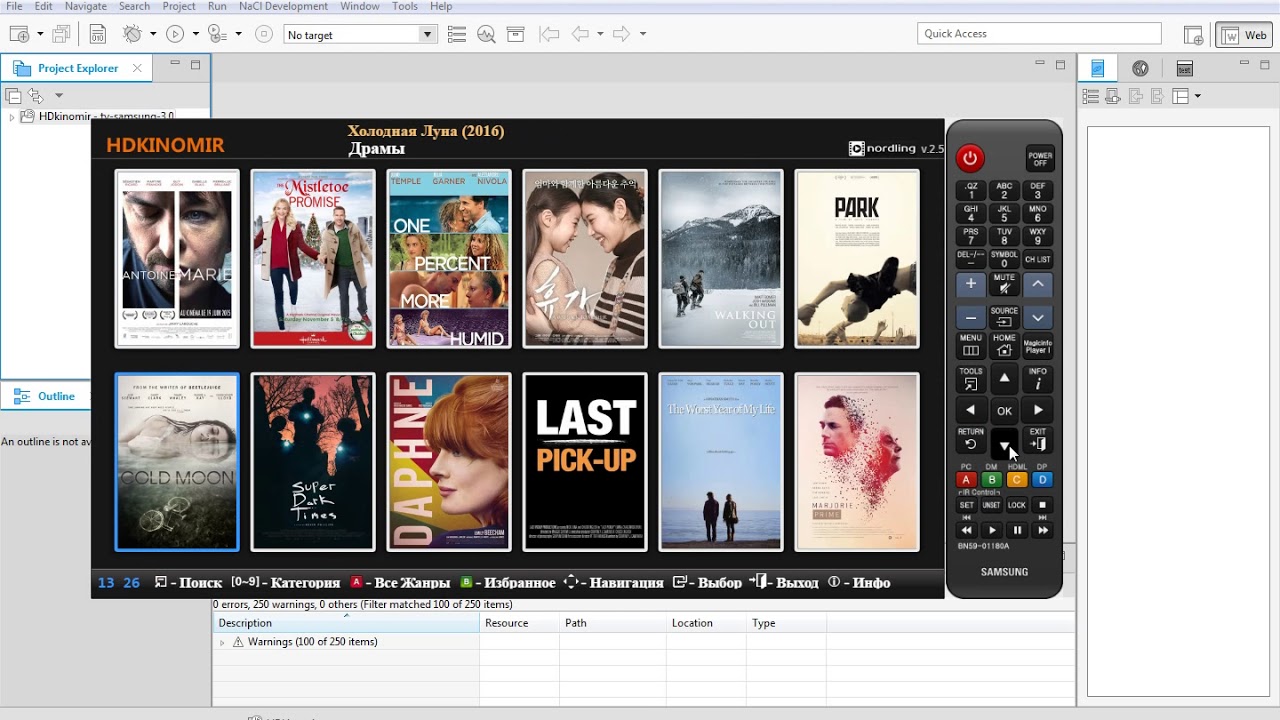The height and width of the screenshot is (720, 1280).
Task: Go back with the remote's RETURN key
Action: point(970,439)
